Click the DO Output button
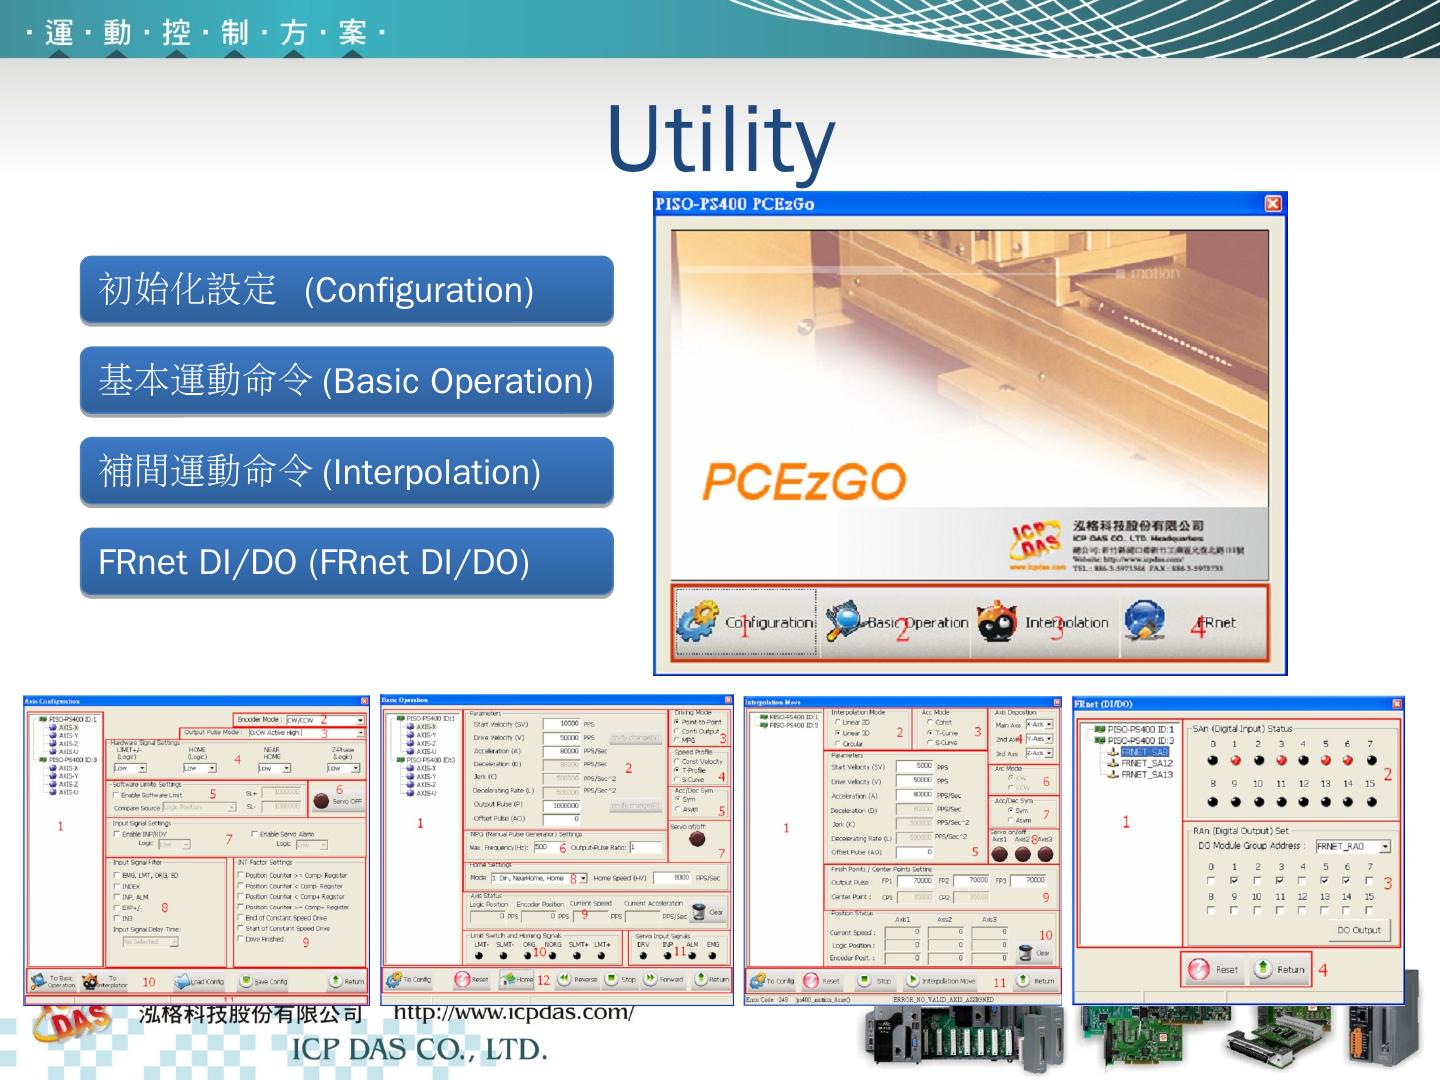Screen dimensions: 1440x1080 1358,930
